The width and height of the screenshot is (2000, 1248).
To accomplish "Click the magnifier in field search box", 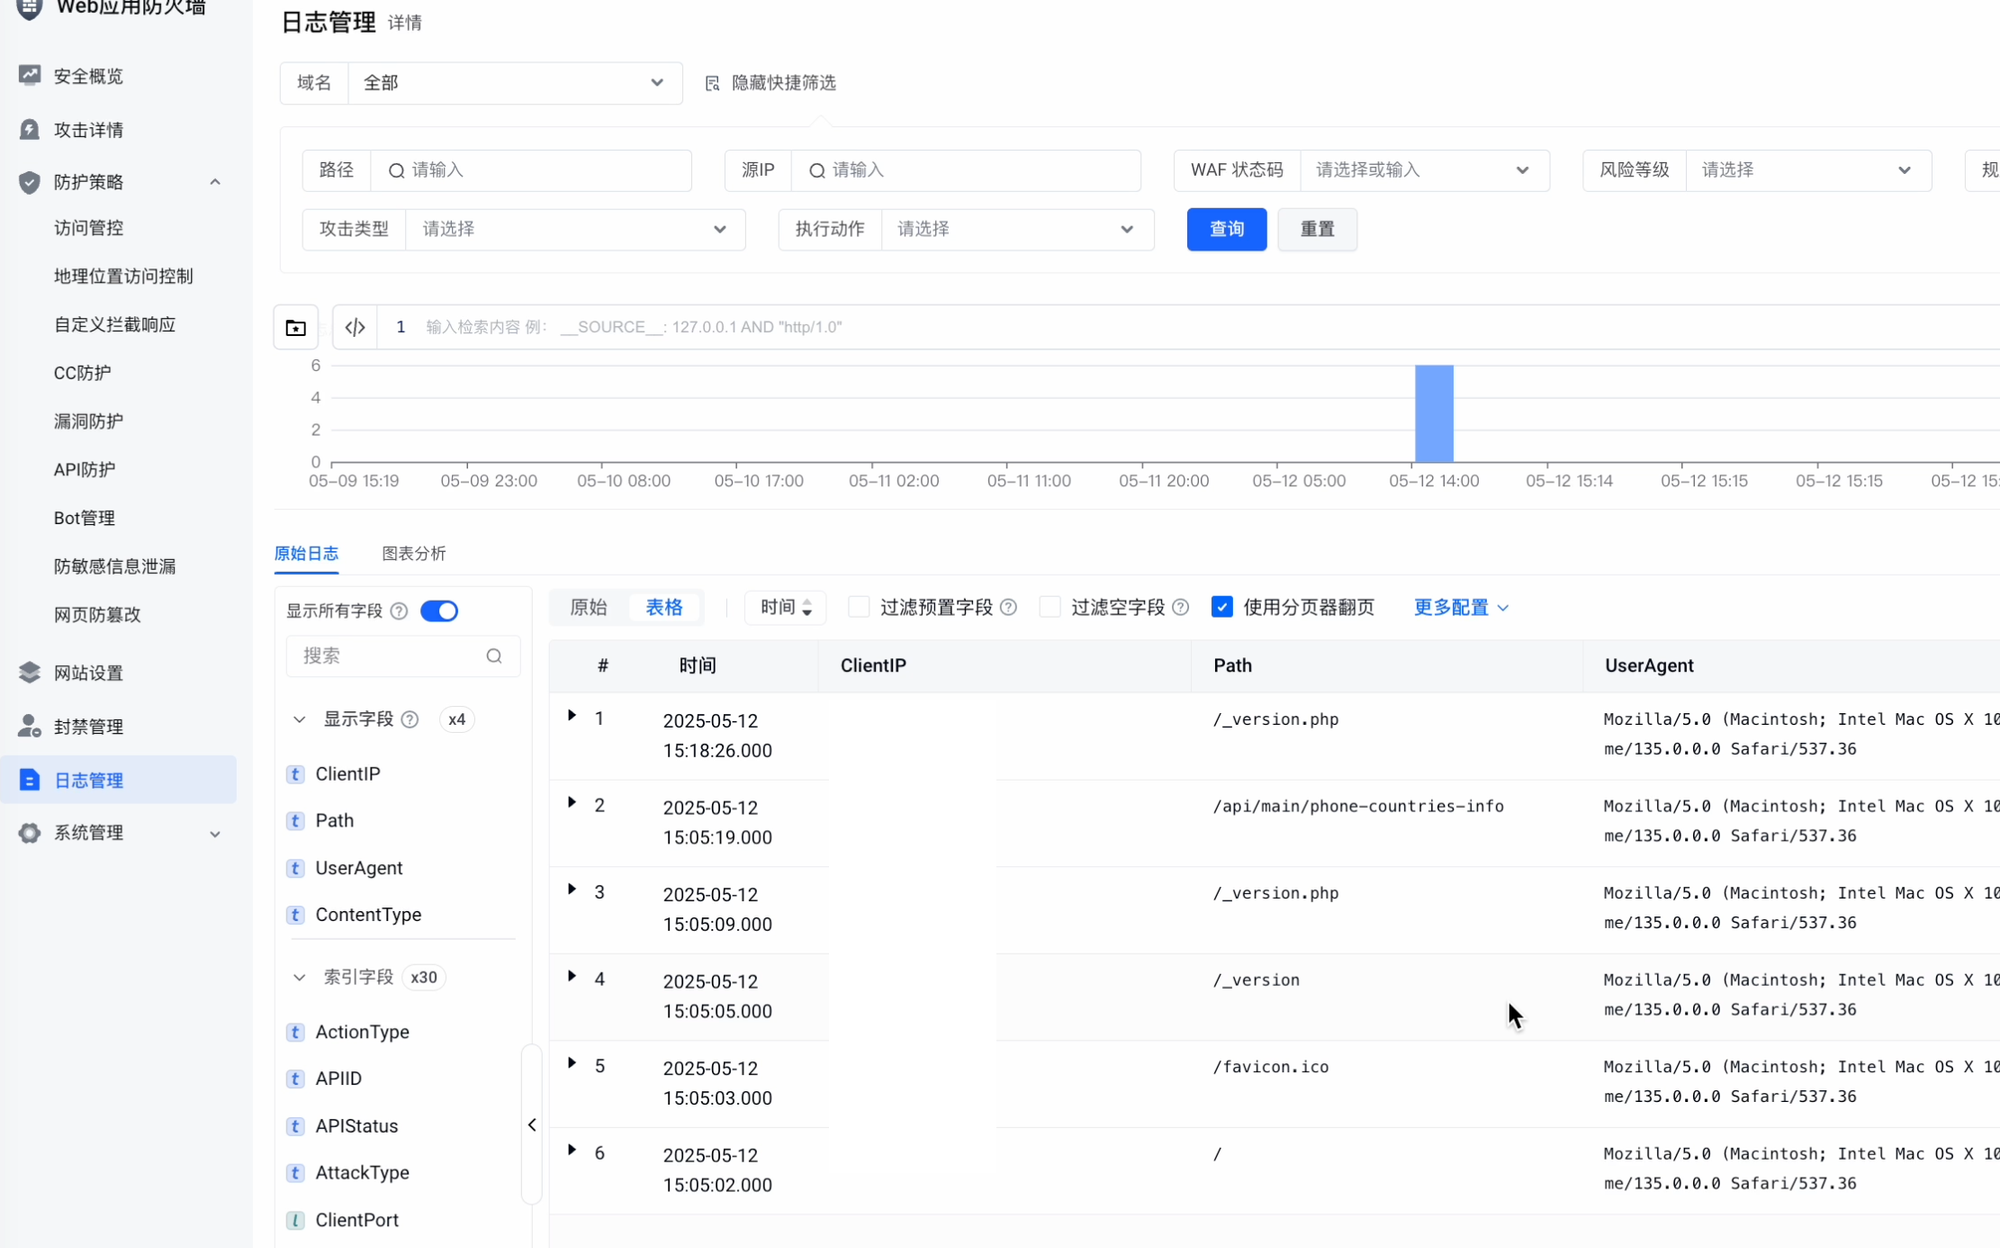I will [x=494, y=656].
